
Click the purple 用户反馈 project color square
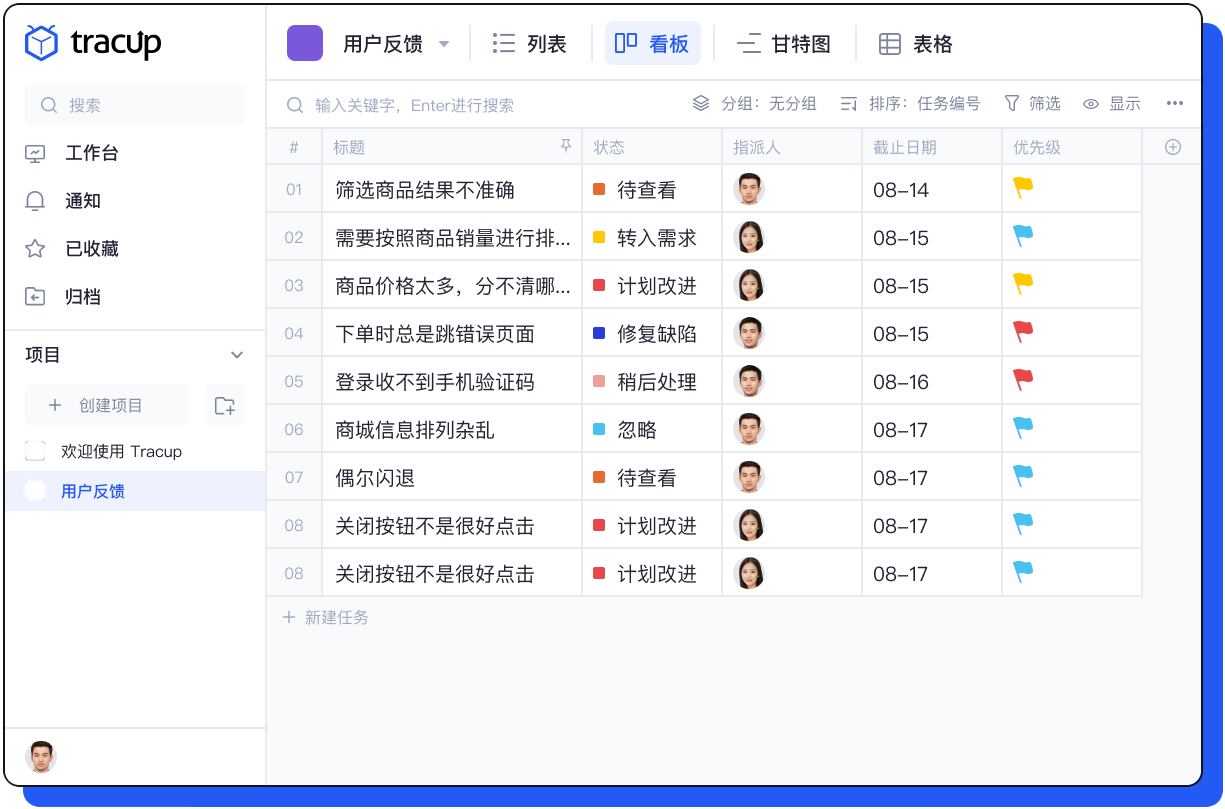(305, 44)
